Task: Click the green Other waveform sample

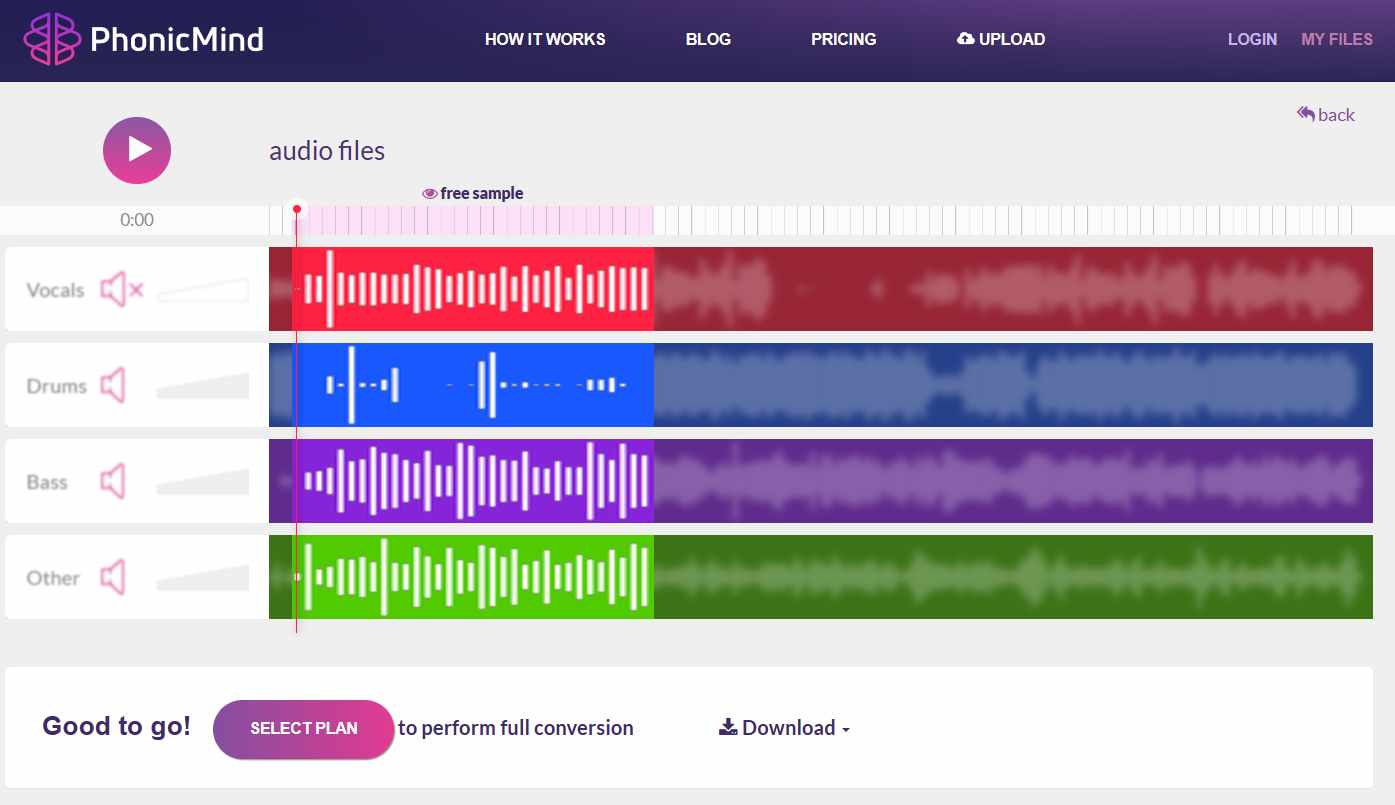Action: 473,577
